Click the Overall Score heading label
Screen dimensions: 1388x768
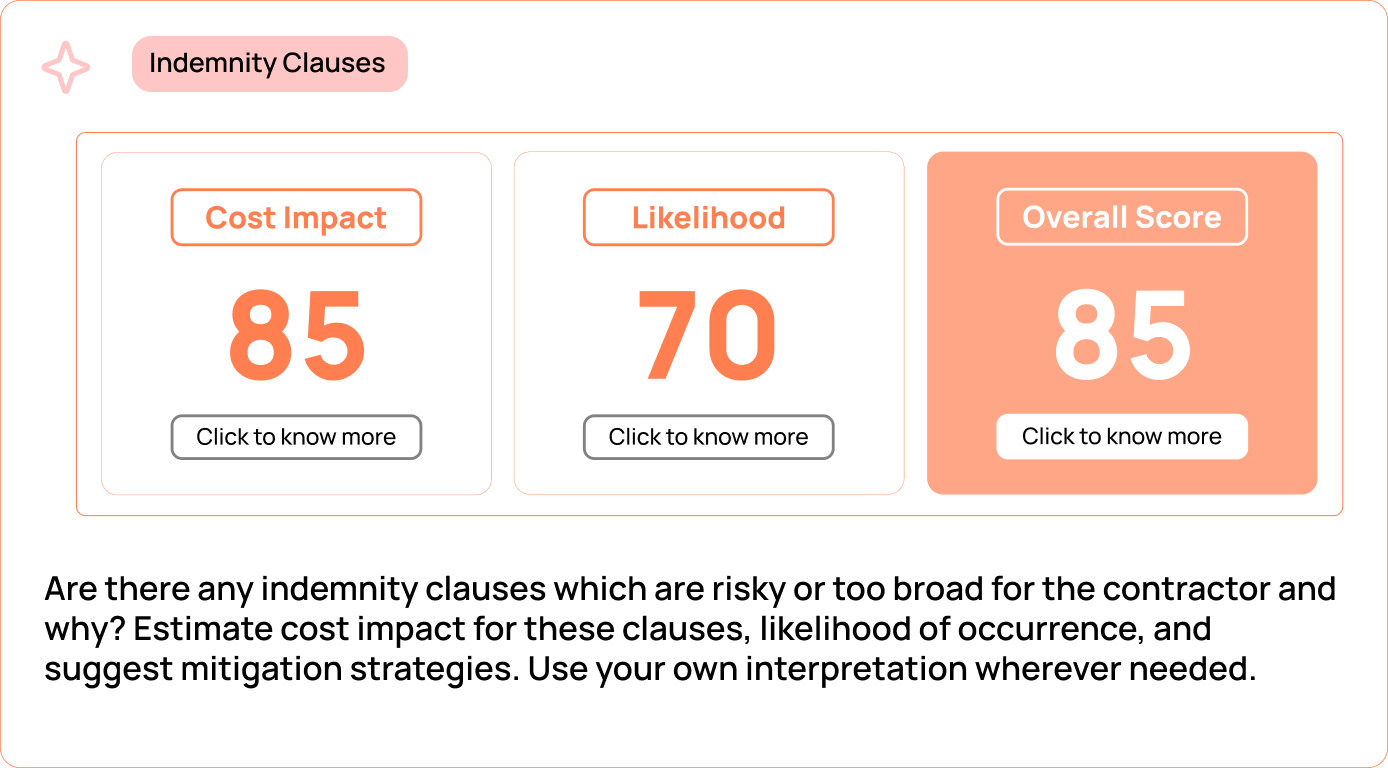(1122, 217)
